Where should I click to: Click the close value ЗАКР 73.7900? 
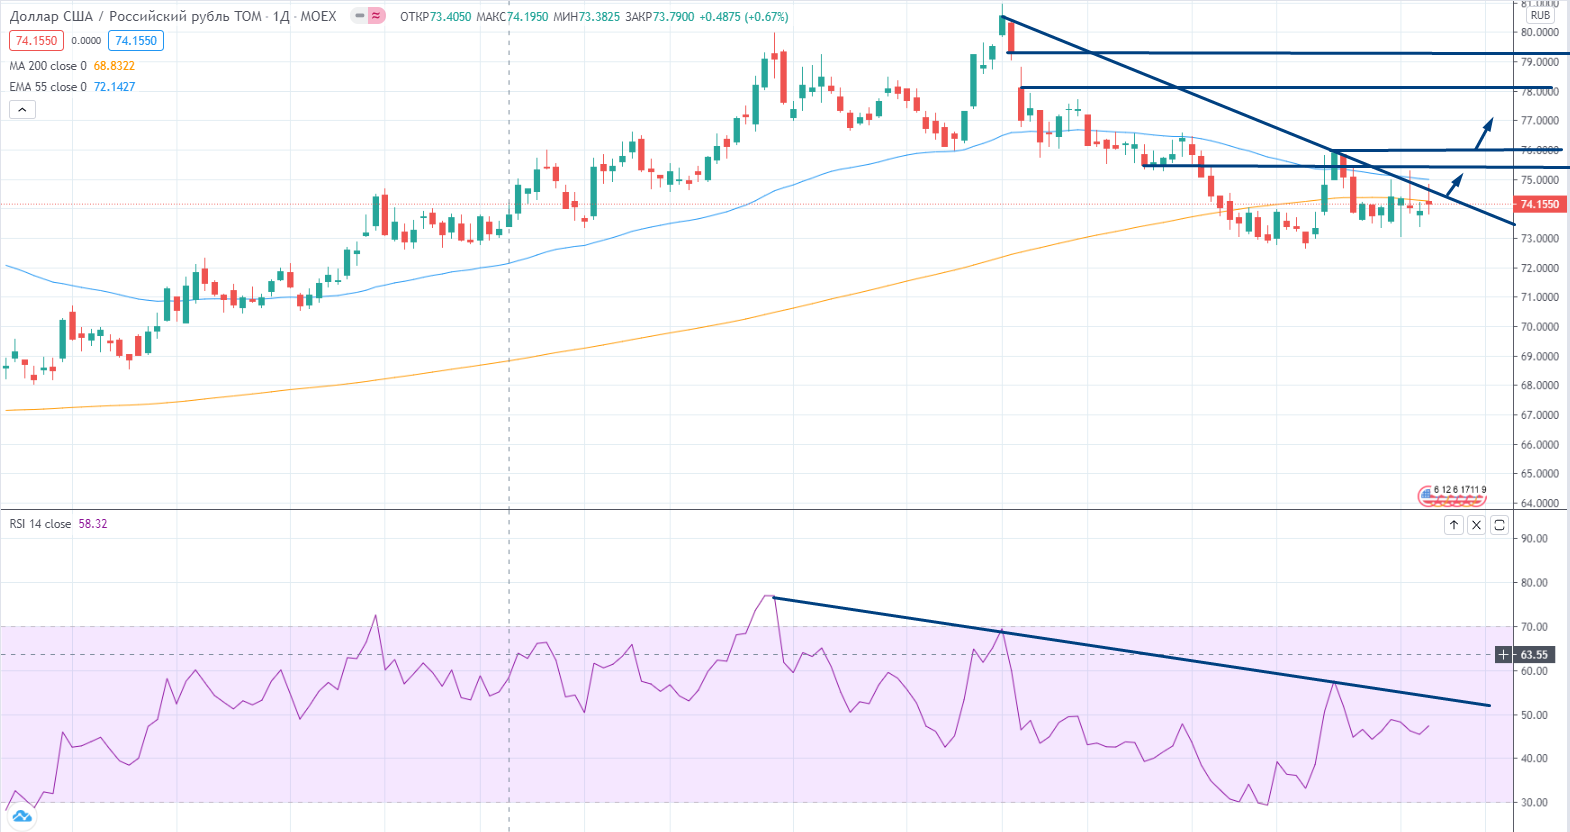(659, 17)
